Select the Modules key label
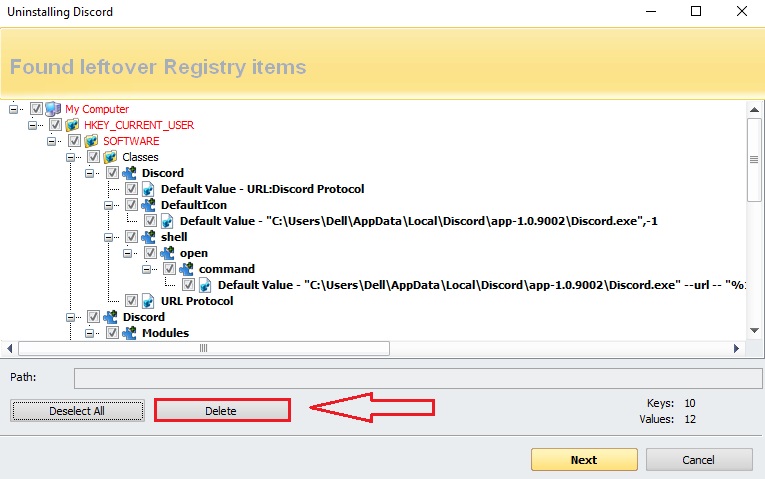The height and width of the screenshot is (479, 765). pyautogui.click(x=165, y=333)
